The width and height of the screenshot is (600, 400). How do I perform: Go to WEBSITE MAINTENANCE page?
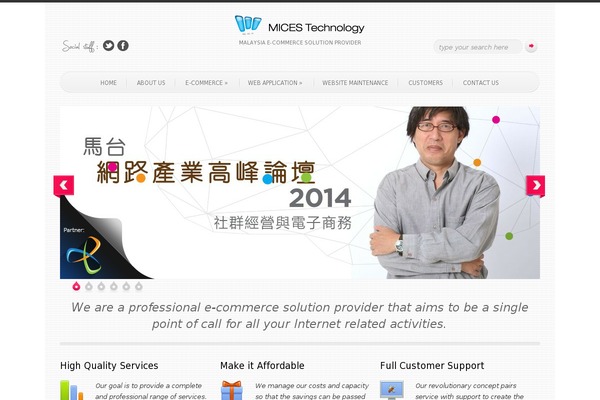(355, 83)
